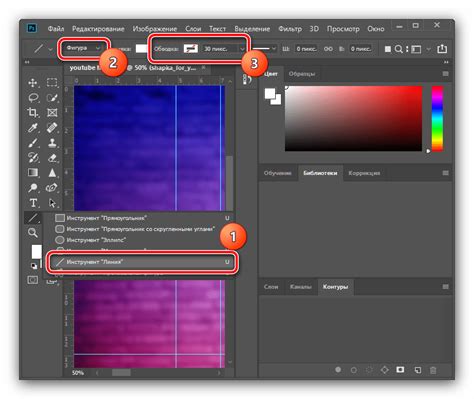Click the search magnifier in options bar
Image resolution: width=474 pixels, height=399 pixels.
pos(399,49)
